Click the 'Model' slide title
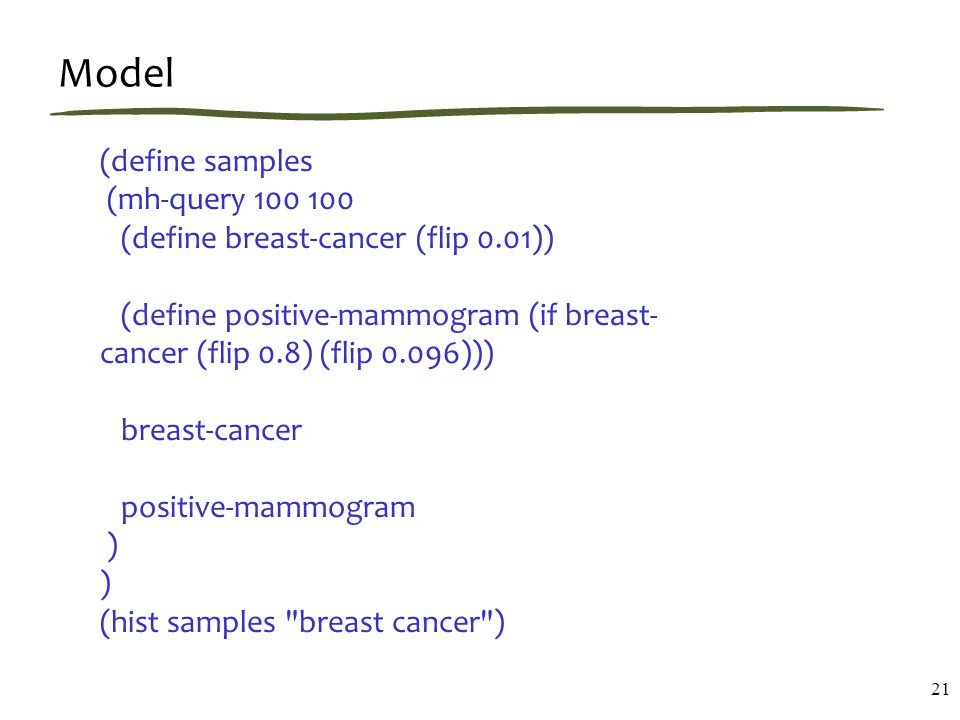Screen dimensions: 960x720 click(x=116, y=73)
